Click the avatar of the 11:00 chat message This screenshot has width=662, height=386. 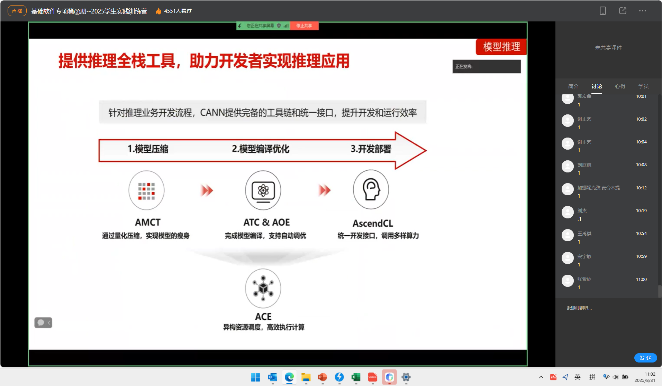[x=567, y=281]
